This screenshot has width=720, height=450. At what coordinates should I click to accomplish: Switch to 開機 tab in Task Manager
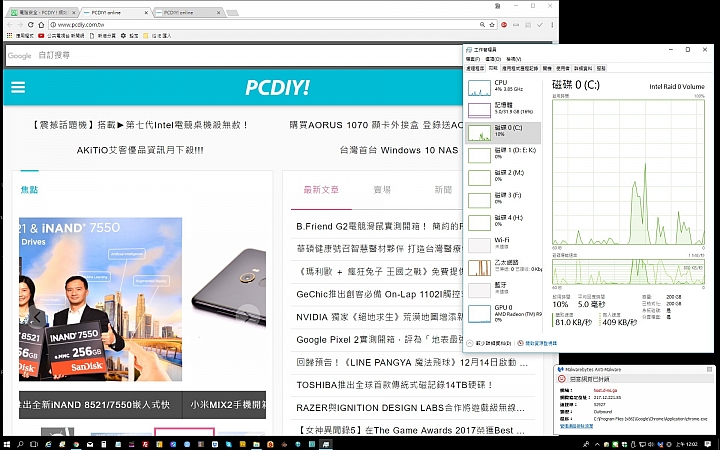pyautogui.click(x=547, y=68)
